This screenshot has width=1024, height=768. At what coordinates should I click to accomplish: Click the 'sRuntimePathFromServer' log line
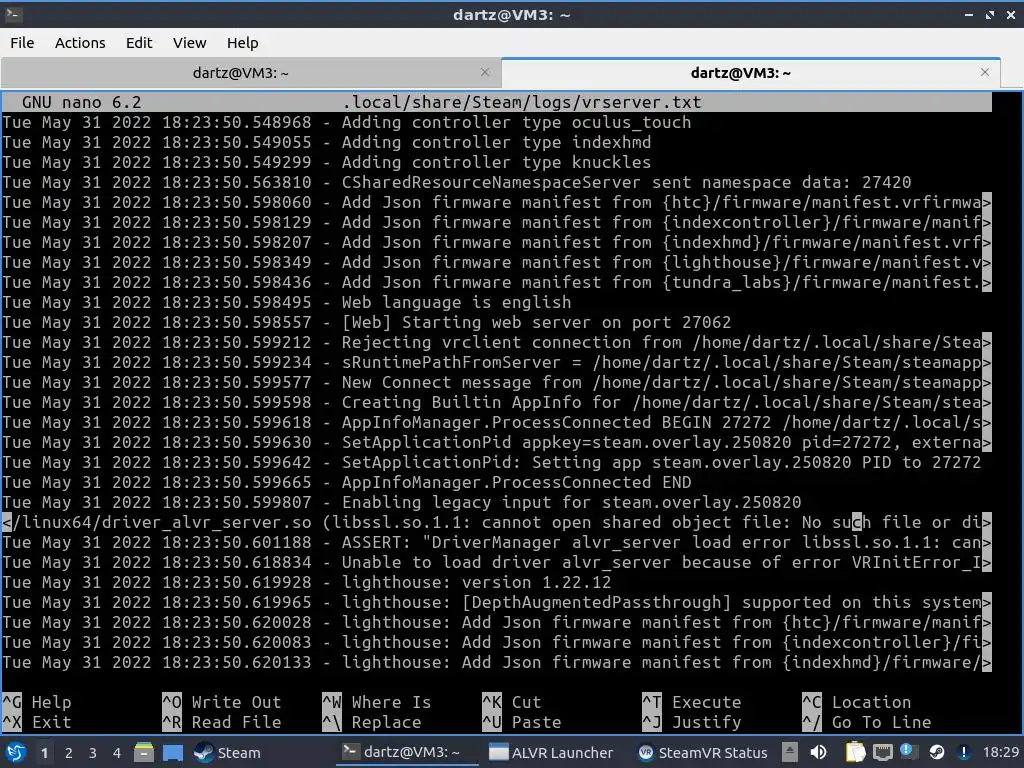click(496, 362)
